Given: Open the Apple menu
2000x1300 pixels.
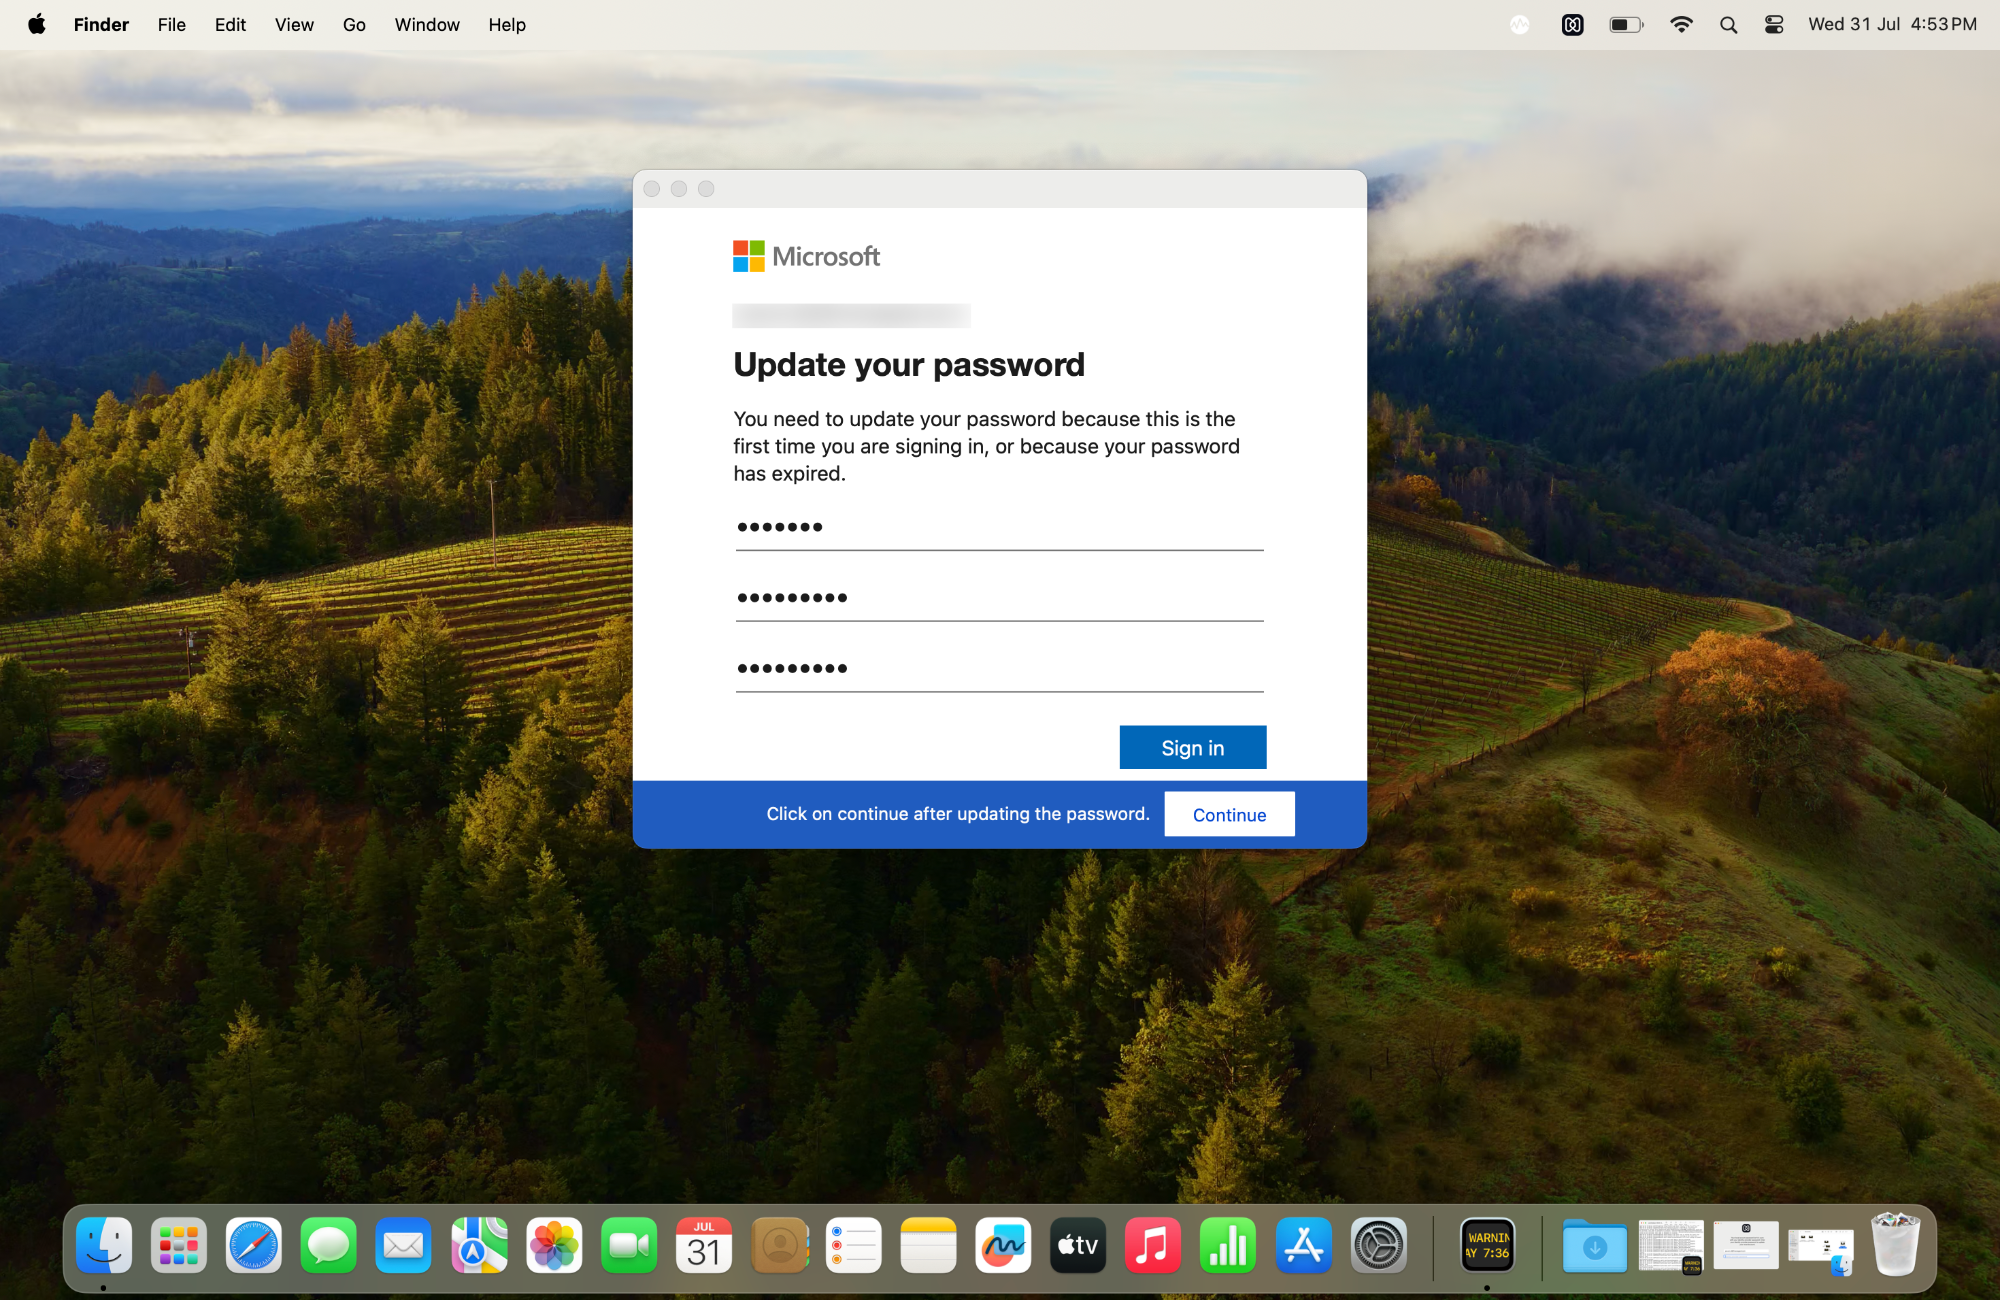Looking at the screenshot, I should pos(36,24).
